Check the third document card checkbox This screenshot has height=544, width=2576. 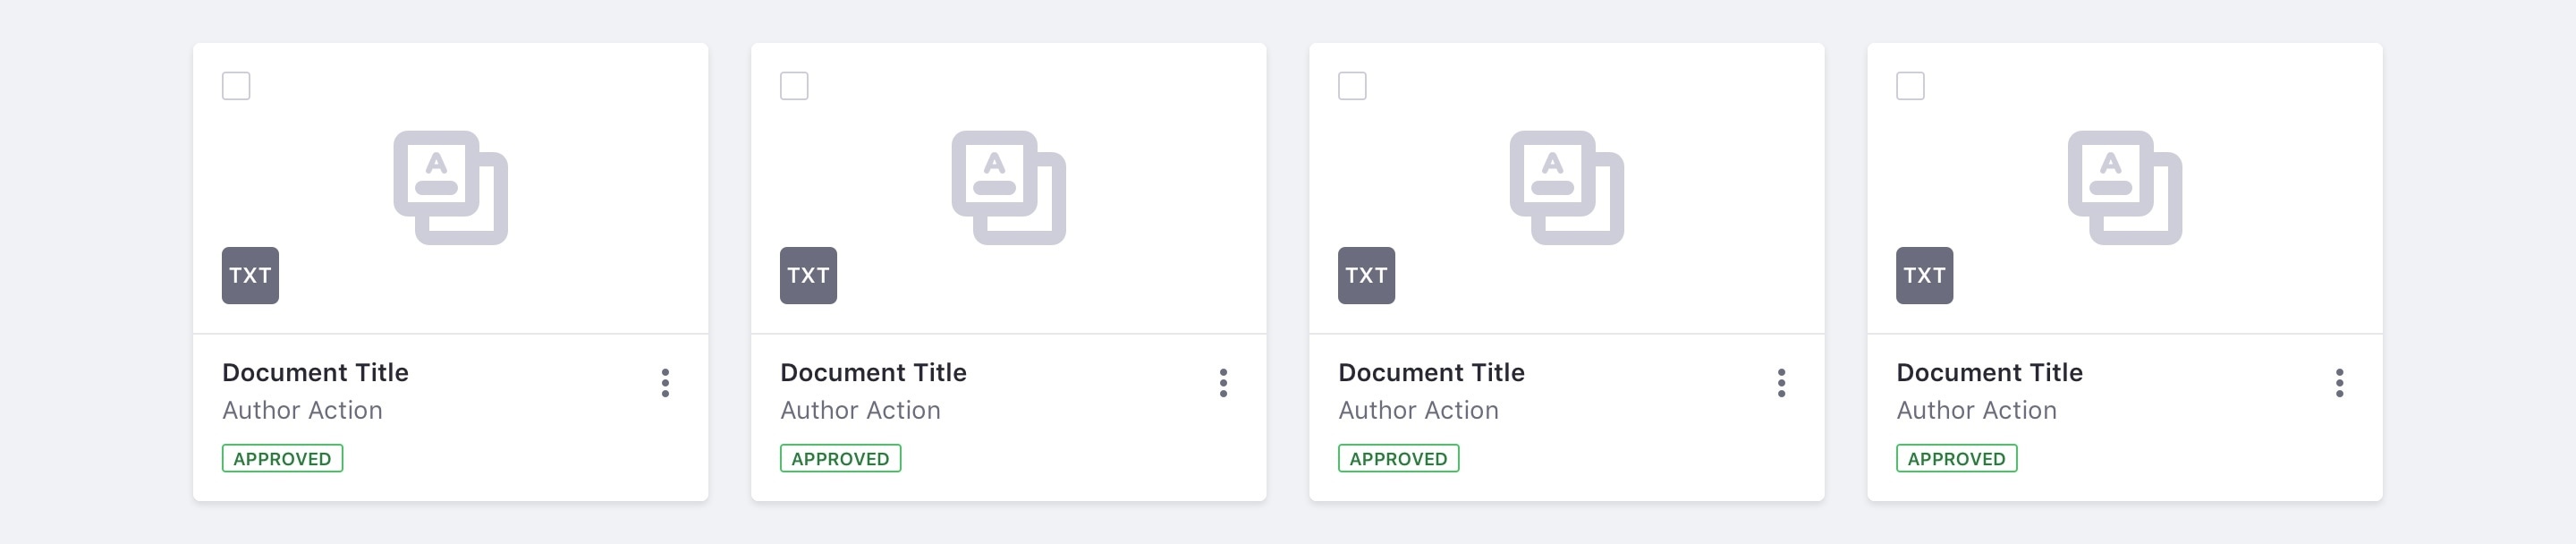coord(1352,86)
